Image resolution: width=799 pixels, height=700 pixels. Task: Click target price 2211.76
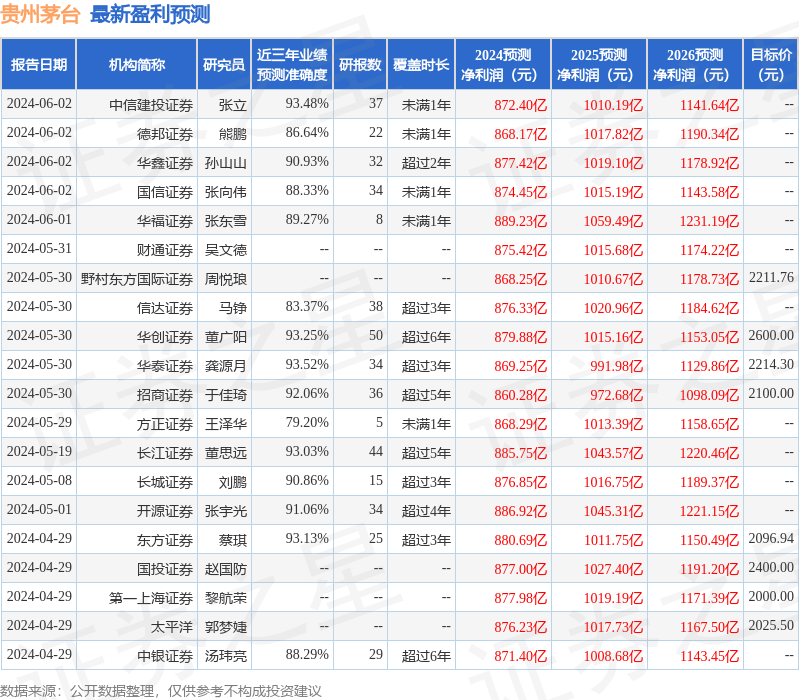[x=771, y=277]
